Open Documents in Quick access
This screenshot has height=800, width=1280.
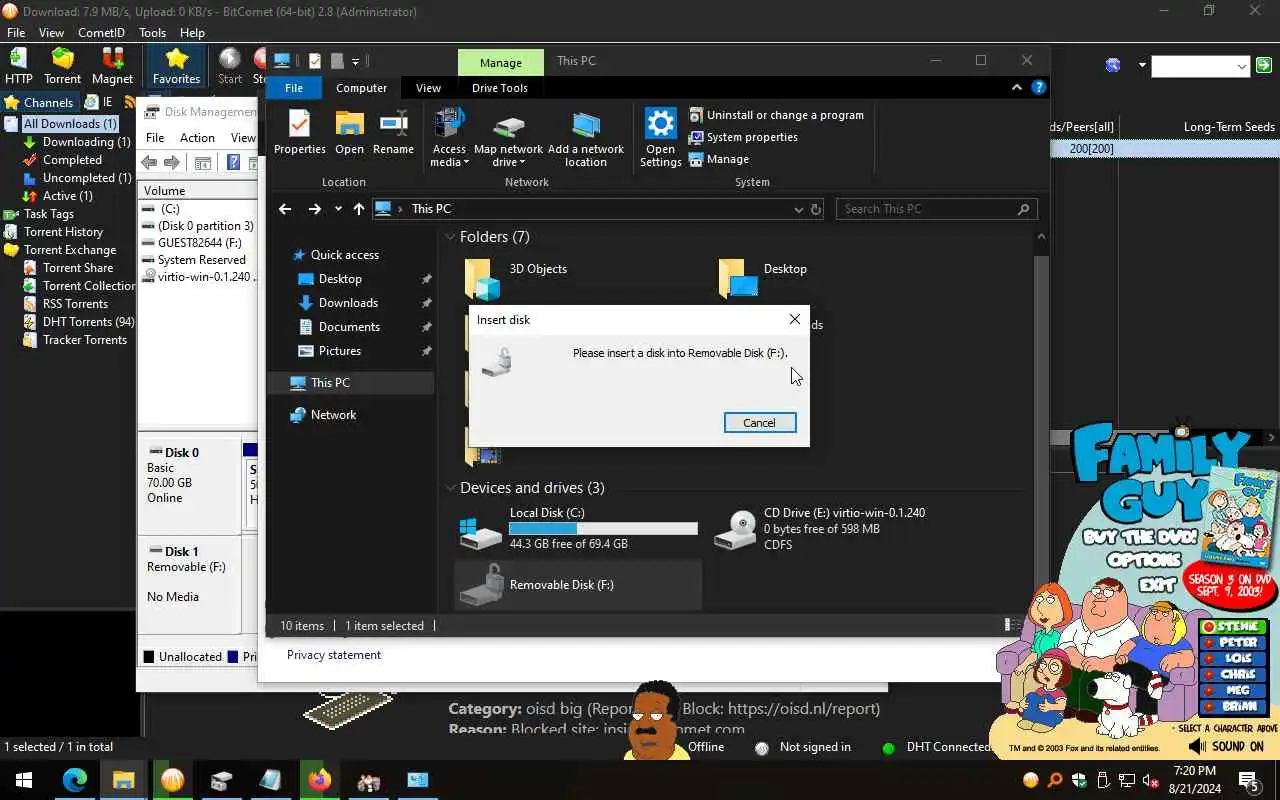pos(349,327)
